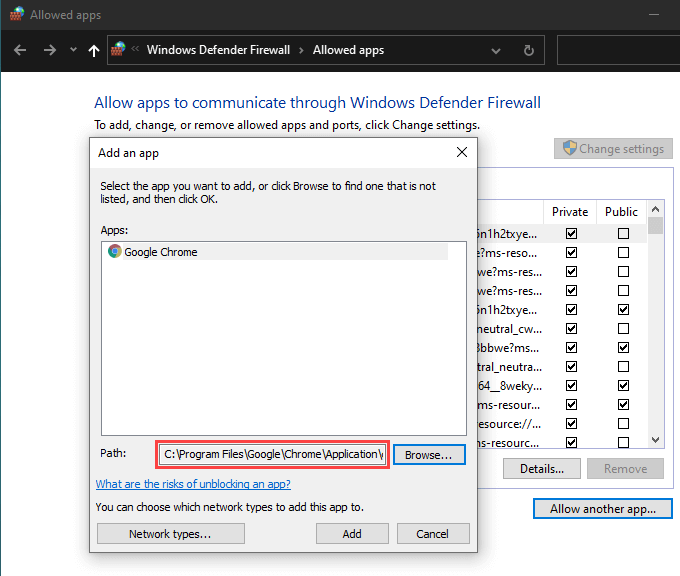The width and height of the screenshot is (680, 576).
Task: Click the Browse button
Action: 429,455
